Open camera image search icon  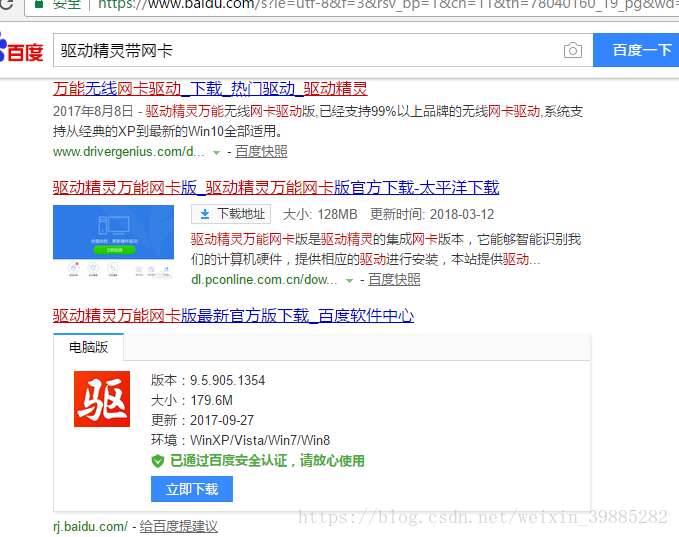pyautogui.click(x=572, y=50)
